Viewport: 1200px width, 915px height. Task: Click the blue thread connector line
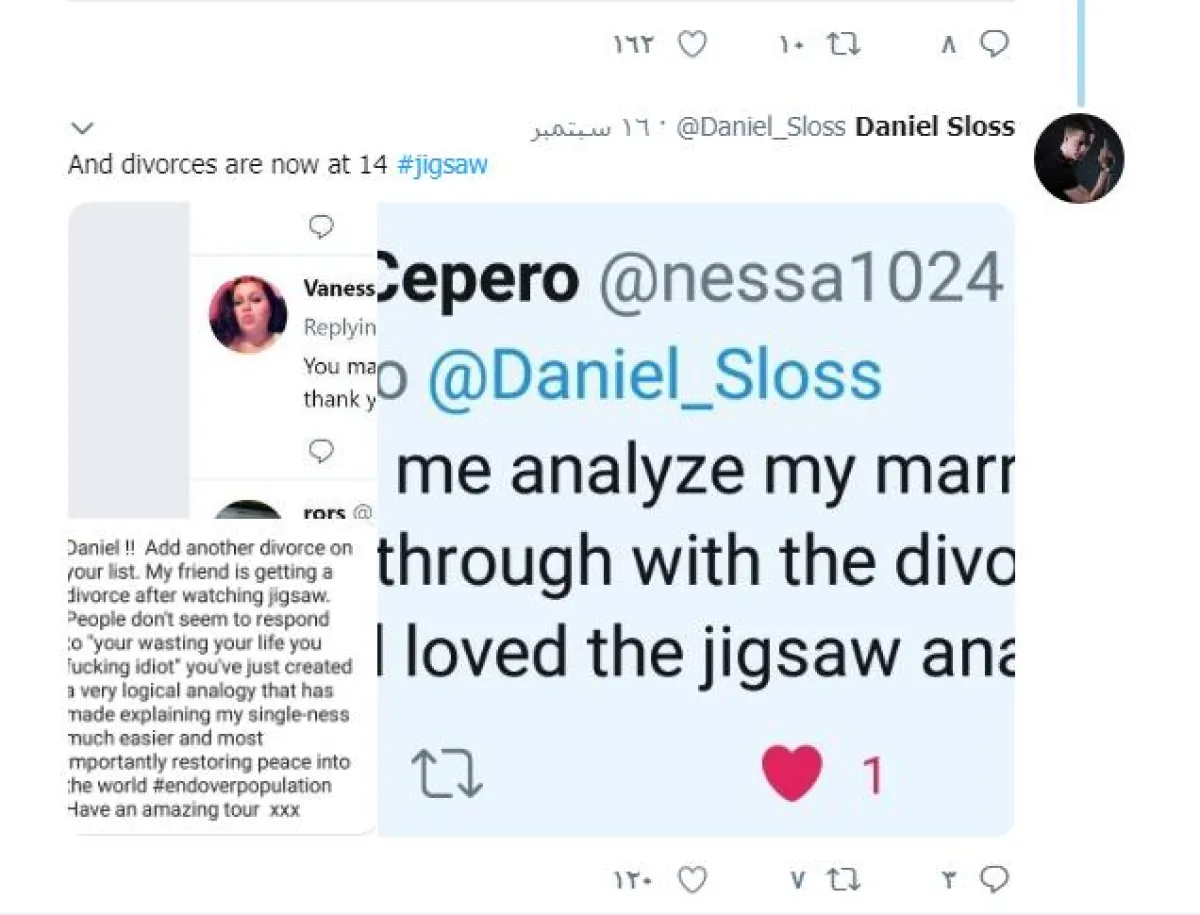point(1080,50)
